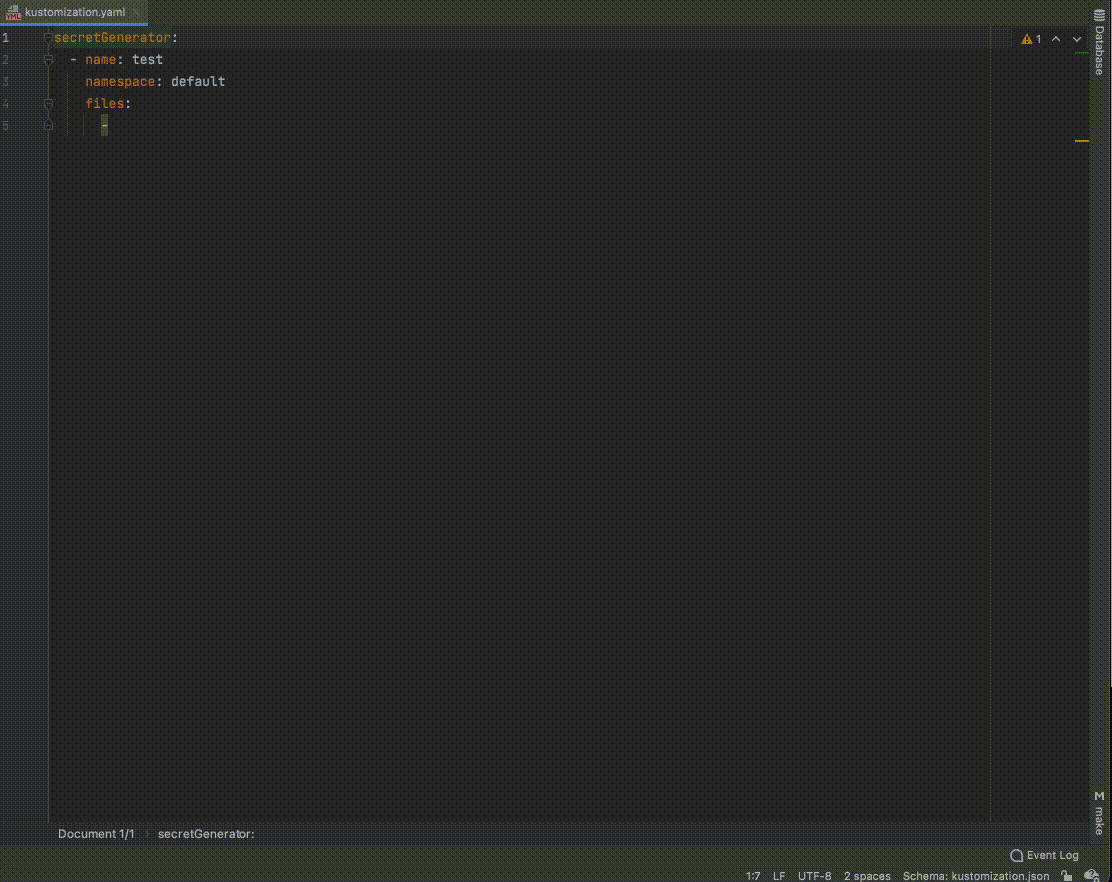
Task: Click the fold end marker on line 5
Action: 48,125
